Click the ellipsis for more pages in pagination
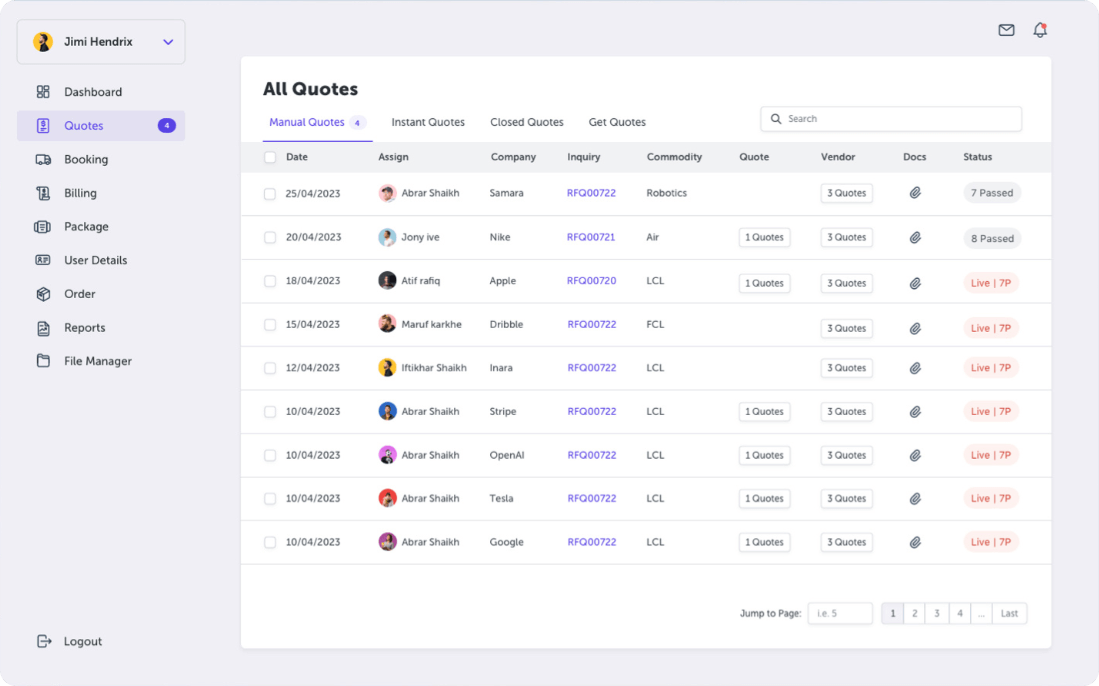 click(982, 613)
